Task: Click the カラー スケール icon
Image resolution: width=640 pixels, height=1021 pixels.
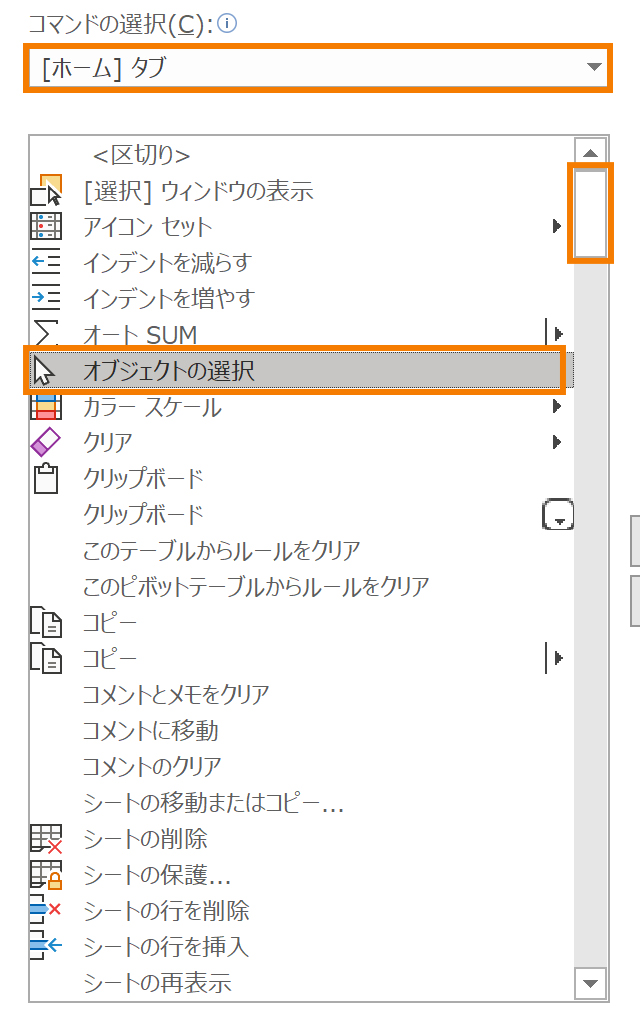Action: tap(46, 407)
